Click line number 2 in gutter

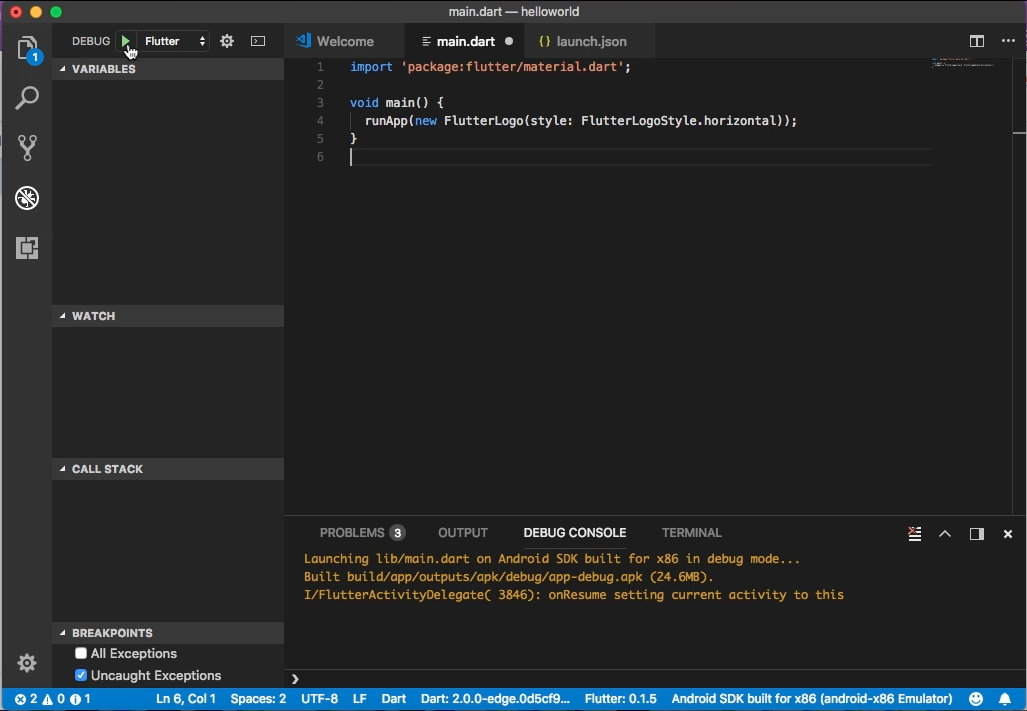[320, 84]
